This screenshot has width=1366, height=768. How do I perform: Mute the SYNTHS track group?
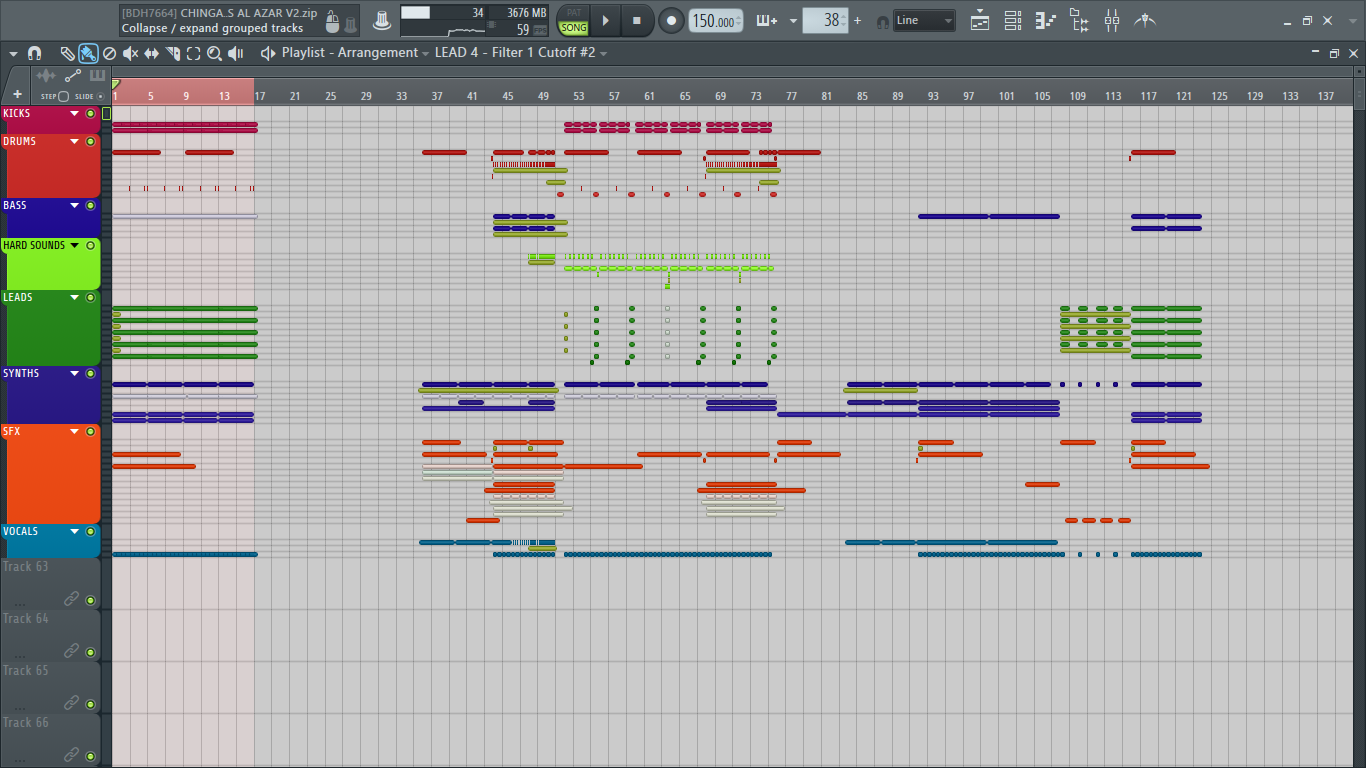(x=90, y=374)
